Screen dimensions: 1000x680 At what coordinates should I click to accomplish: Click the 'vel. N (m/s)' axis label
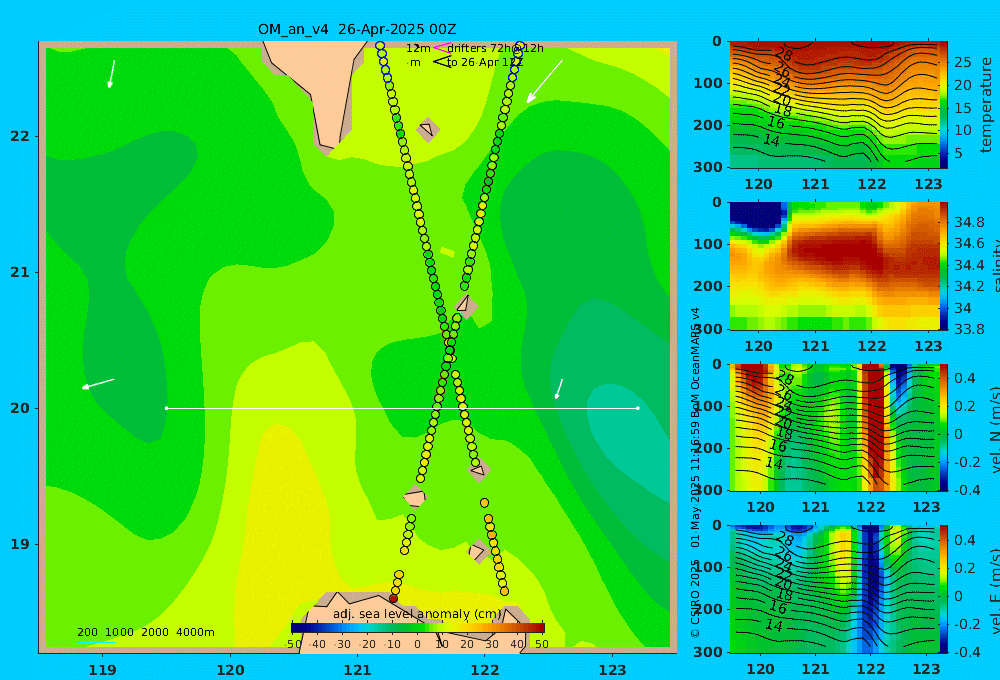[995, 430]
